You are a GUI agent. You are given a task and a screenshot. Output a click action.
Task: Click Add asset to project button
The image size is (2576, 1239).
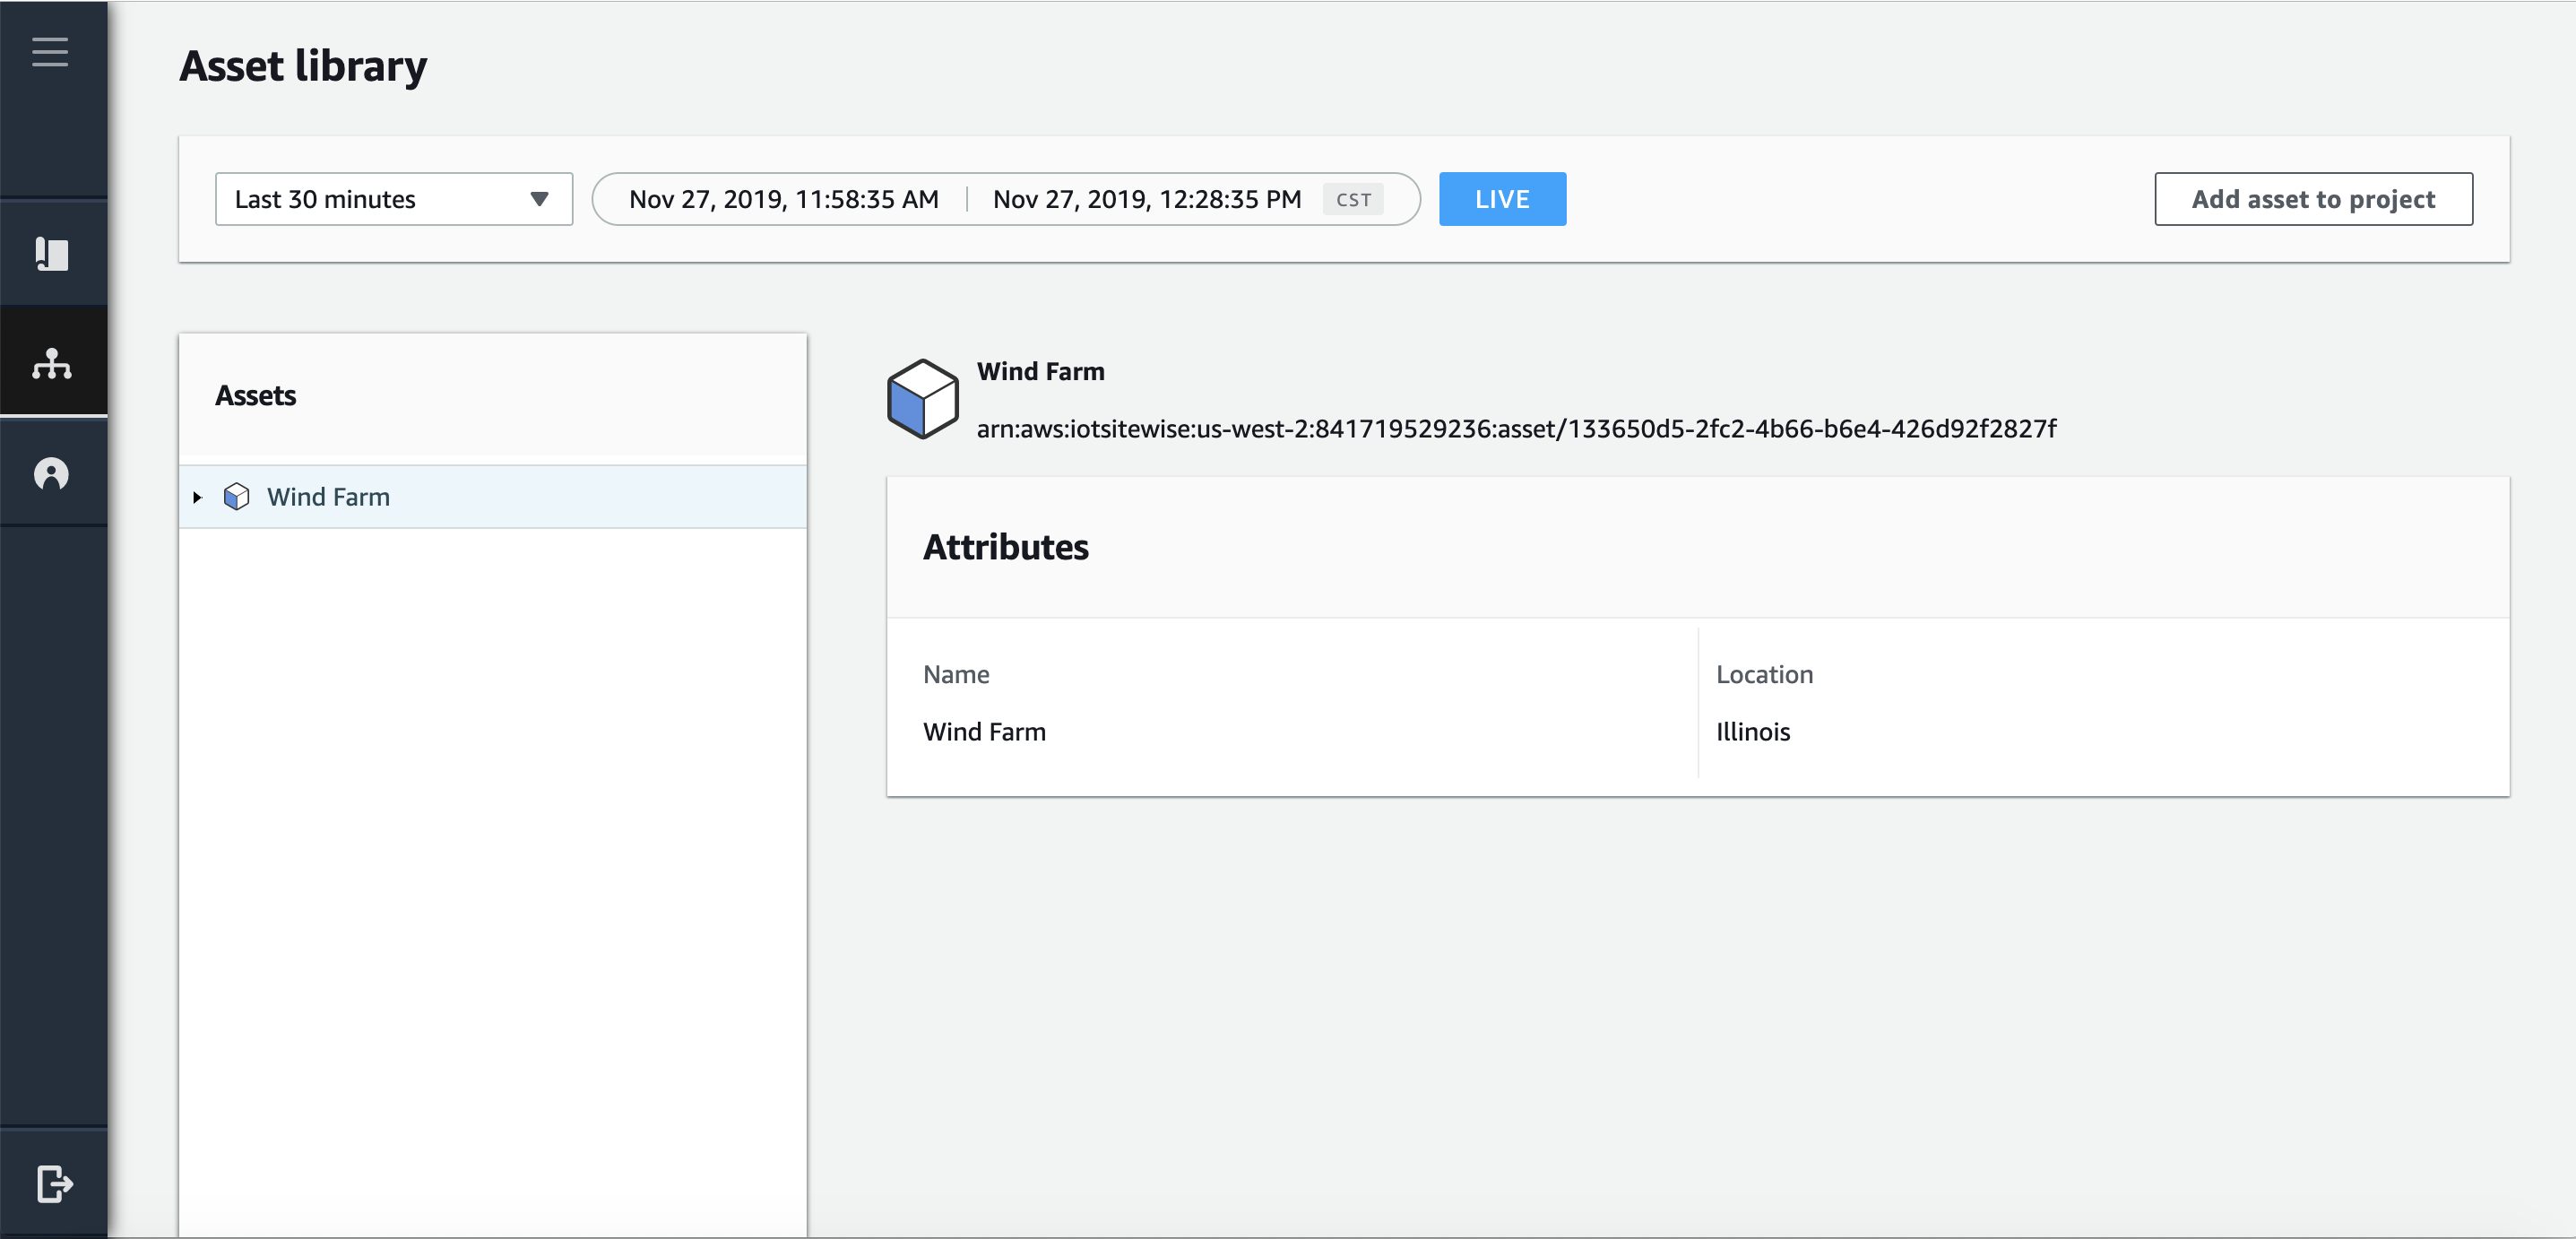pyautogui.click(x=2312, y=199)
